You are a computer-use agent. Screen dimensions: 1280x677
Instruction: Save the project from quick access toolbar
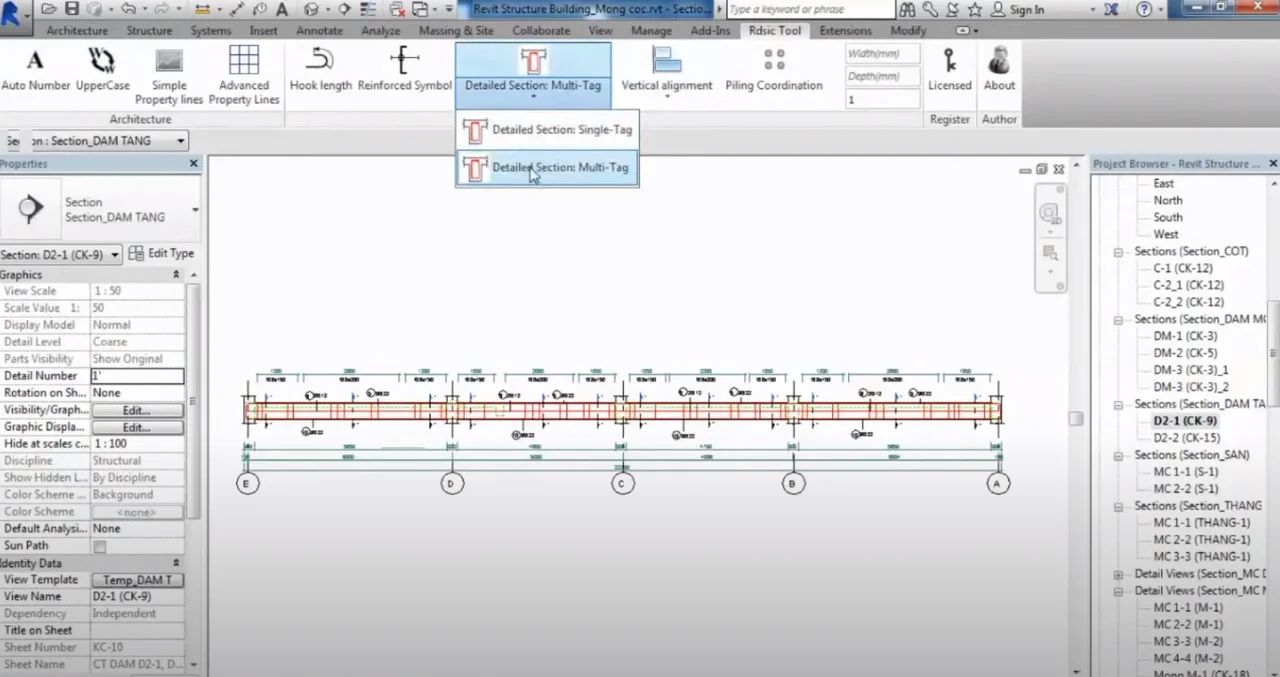(71, 9)
